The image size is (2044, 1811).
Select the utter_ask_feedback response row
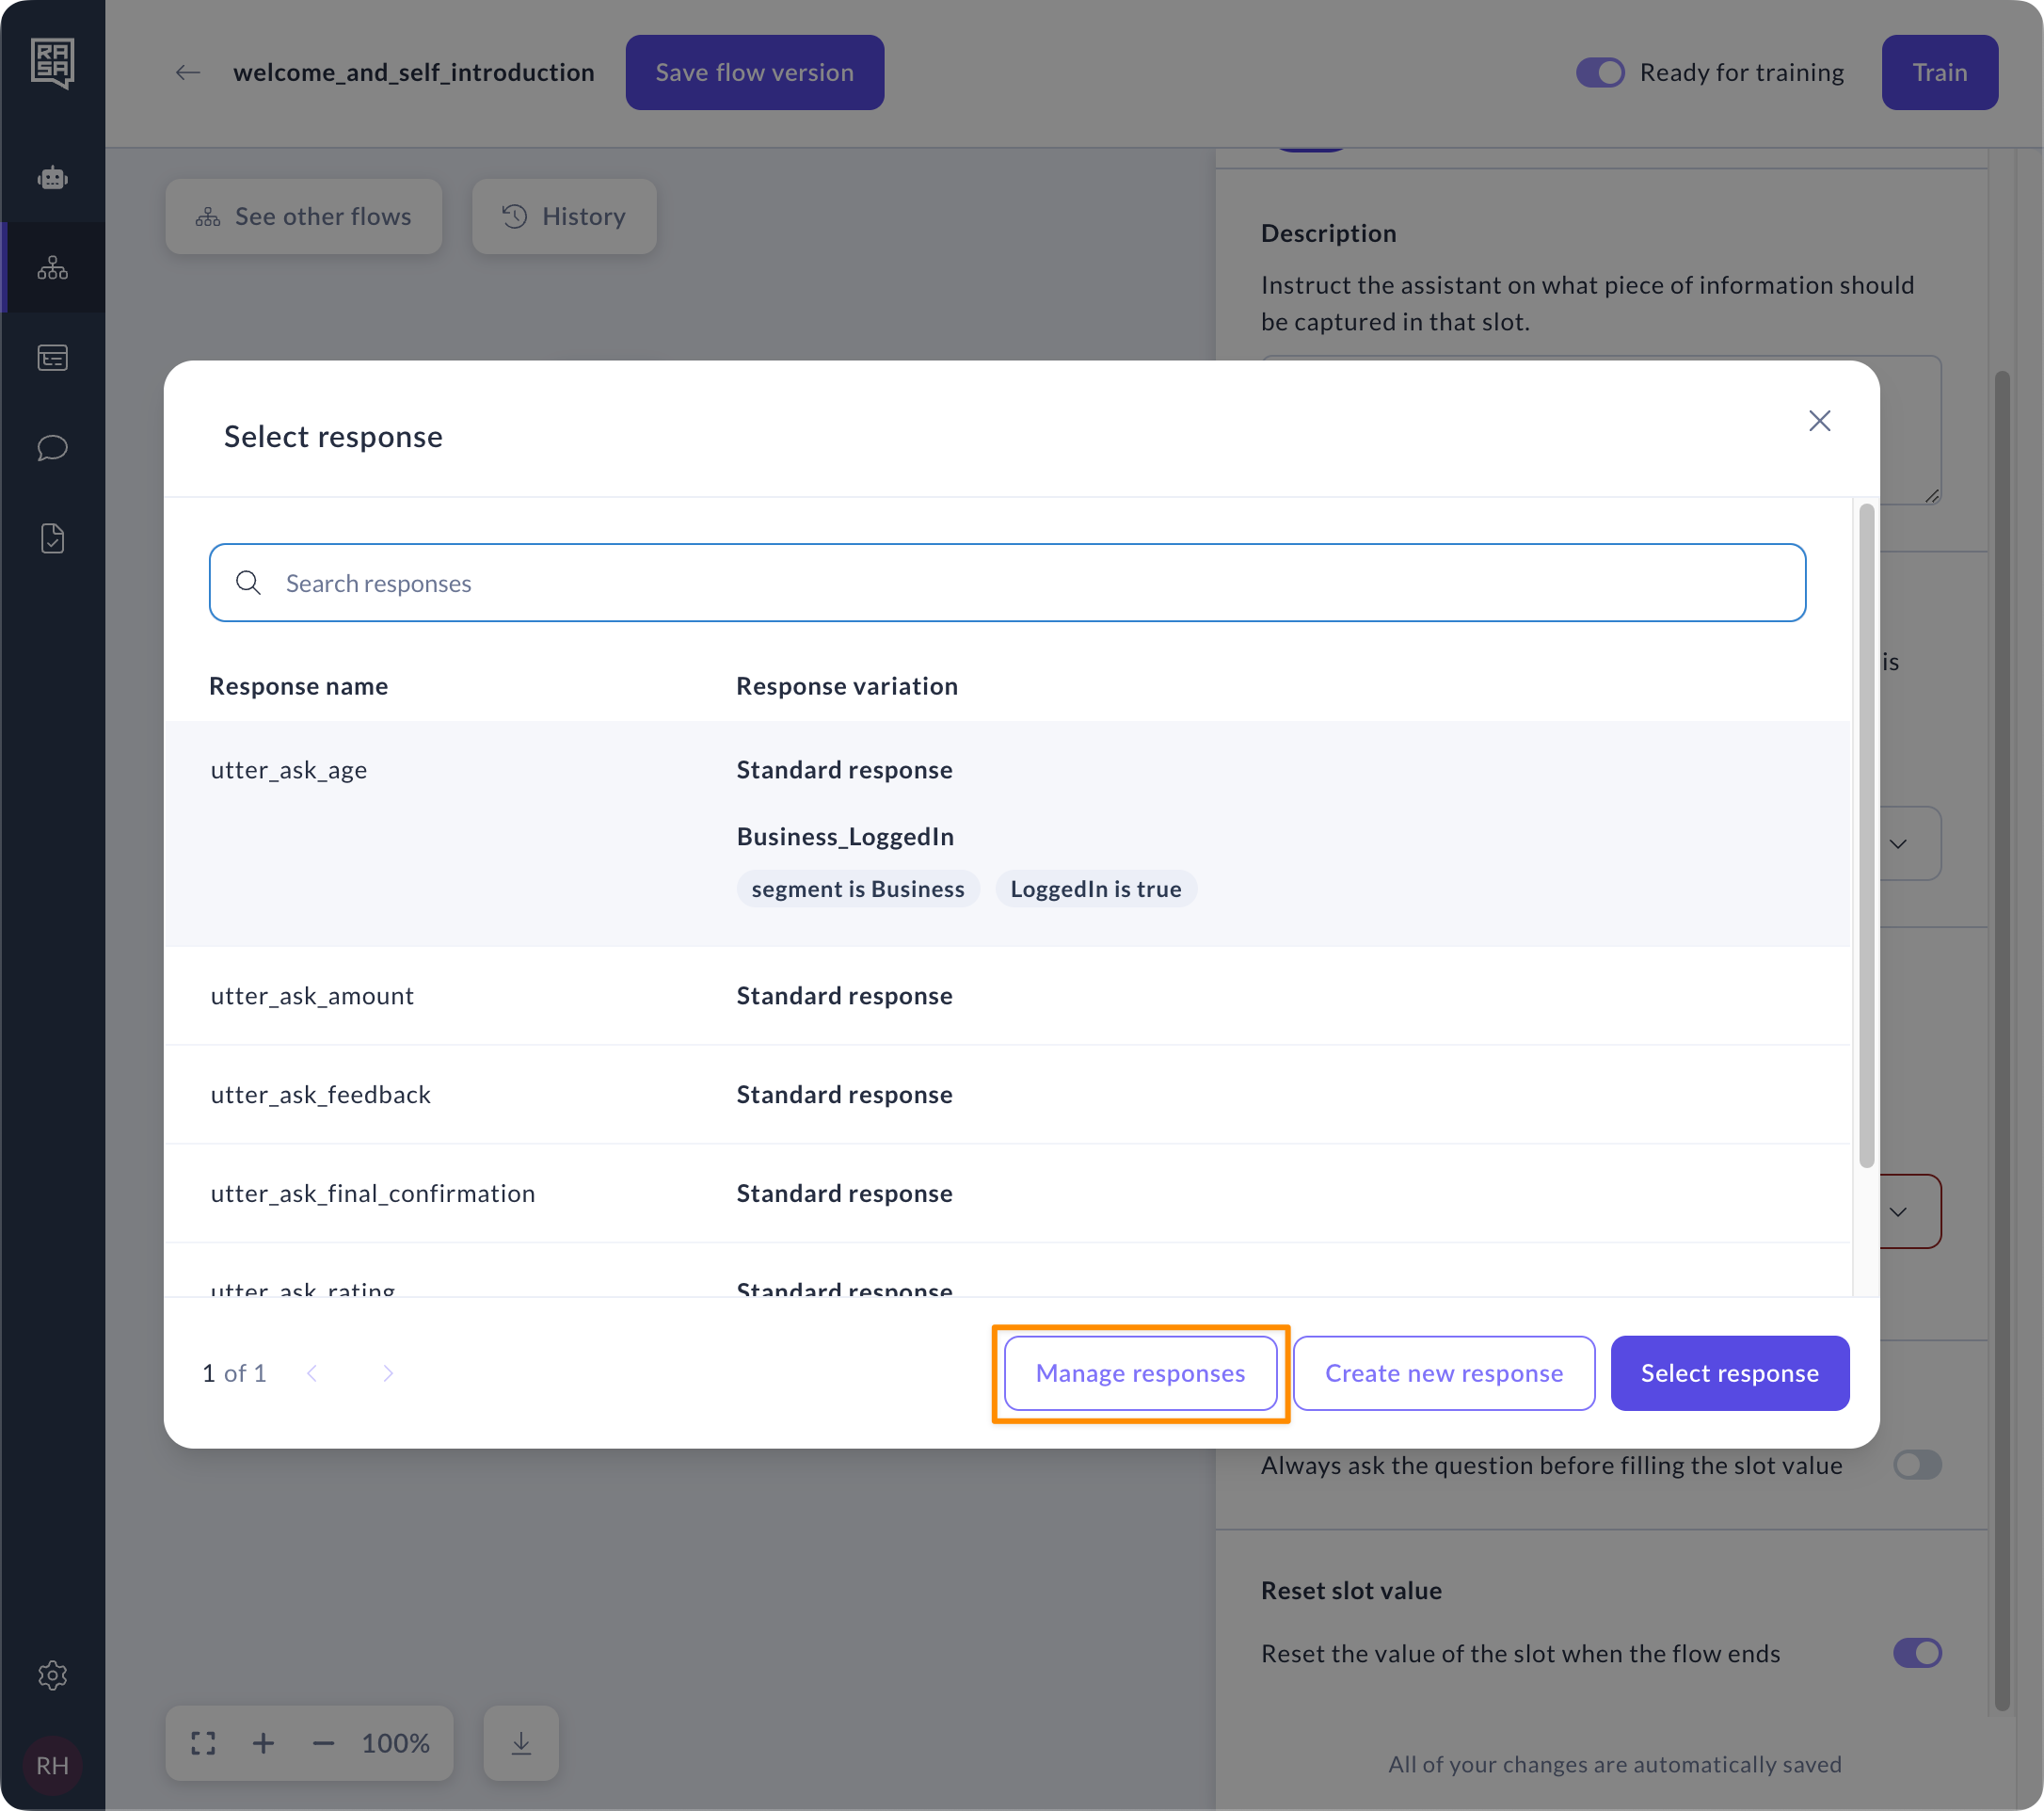coord(1007,1095)
